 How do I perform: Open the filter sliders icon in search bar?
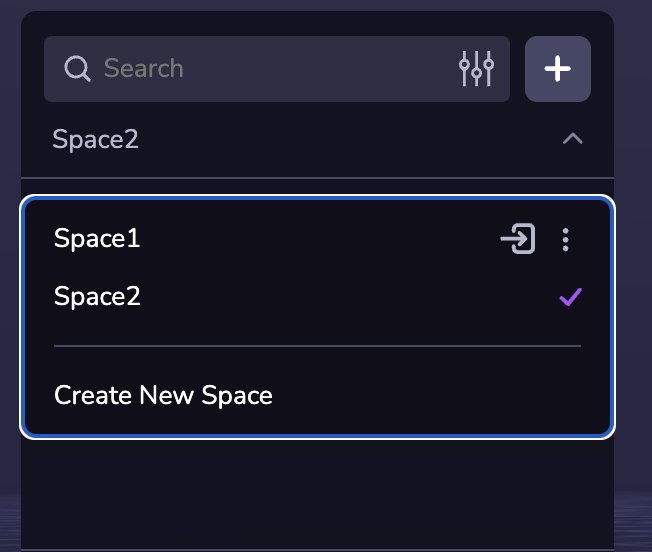click(x=476, y=69)
